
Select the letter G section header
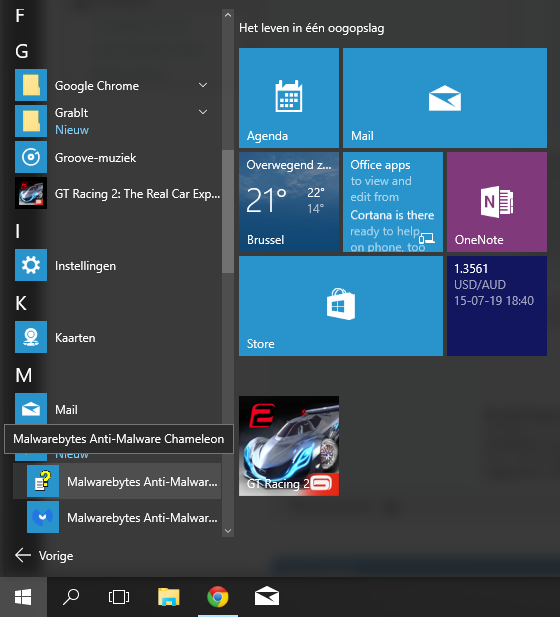[x=22, y=51]
